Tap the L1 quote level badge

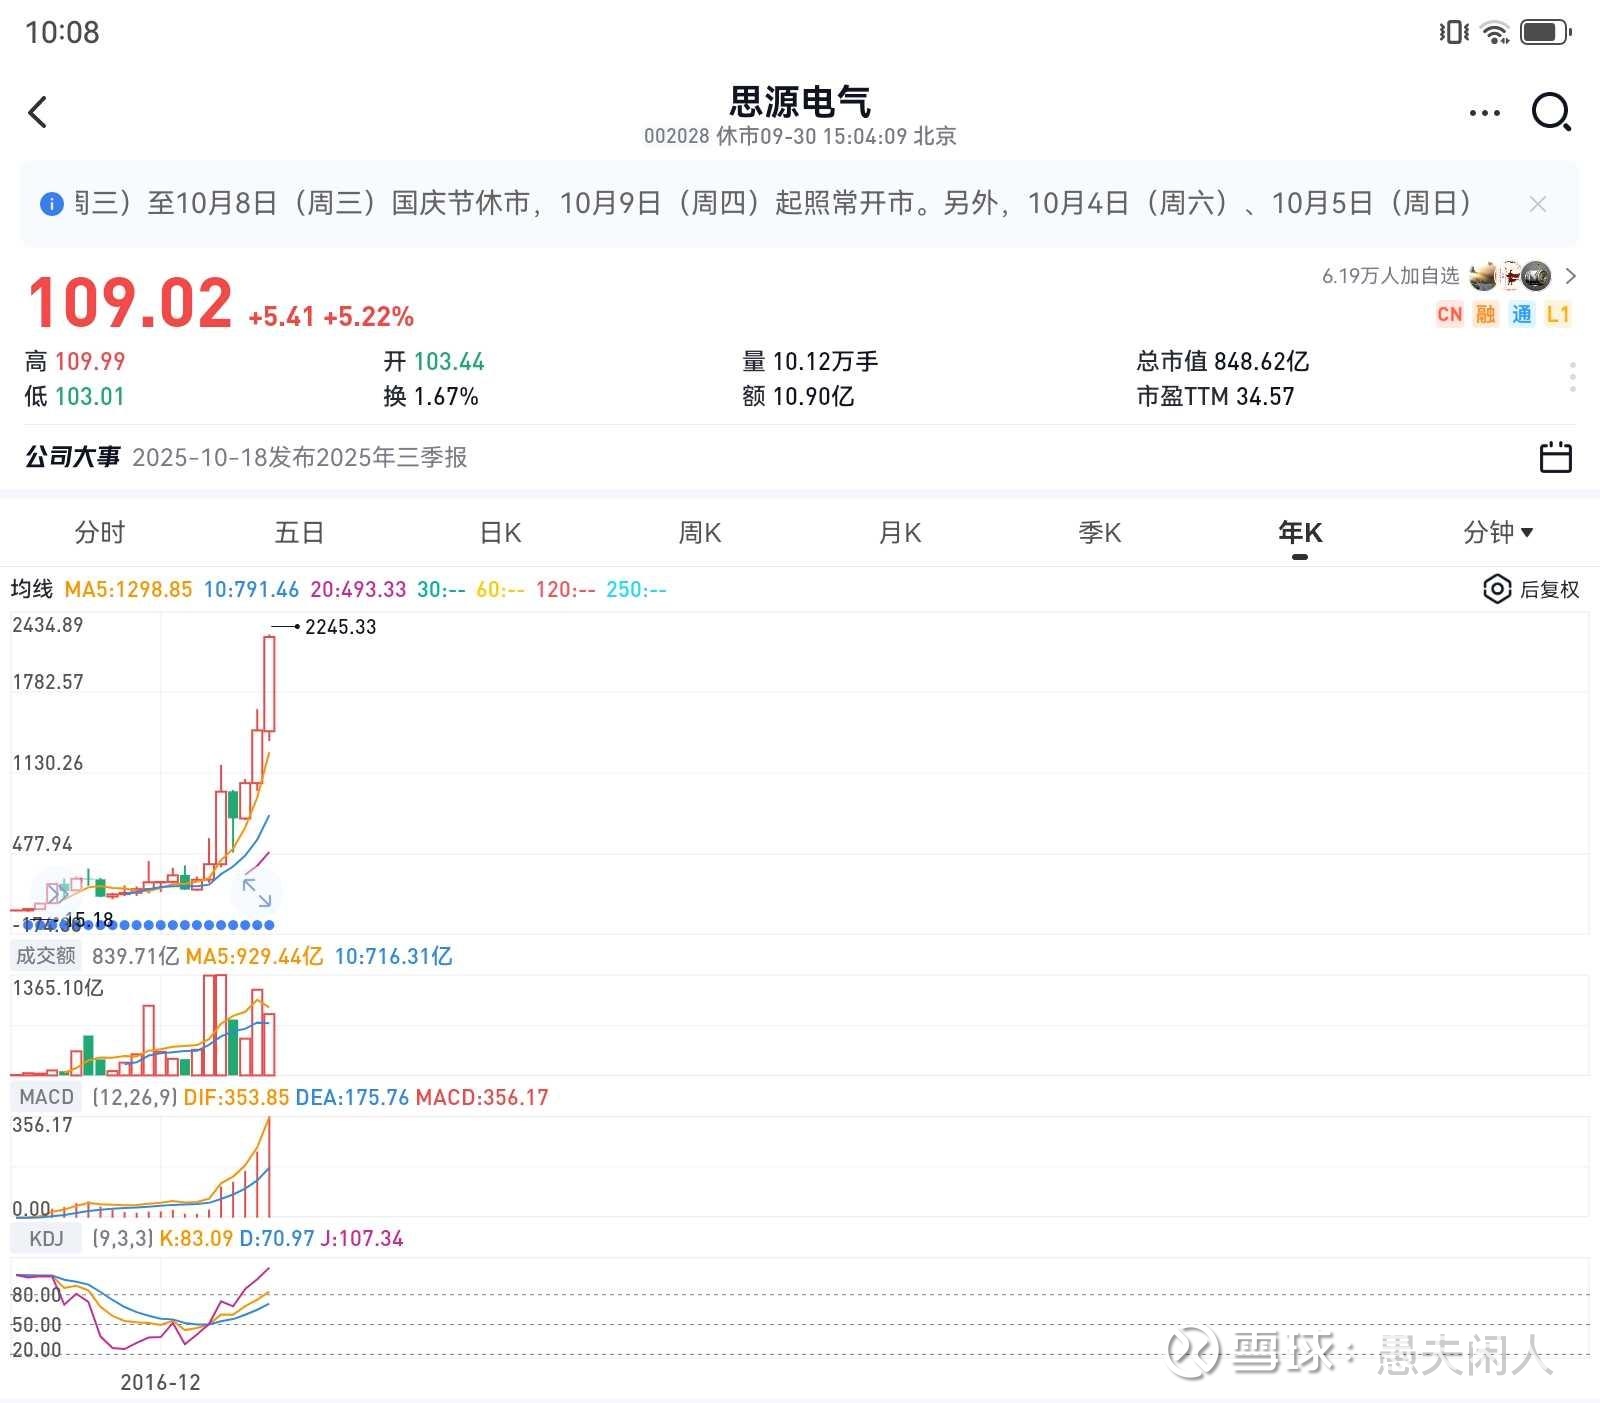tap(1557, 314)
